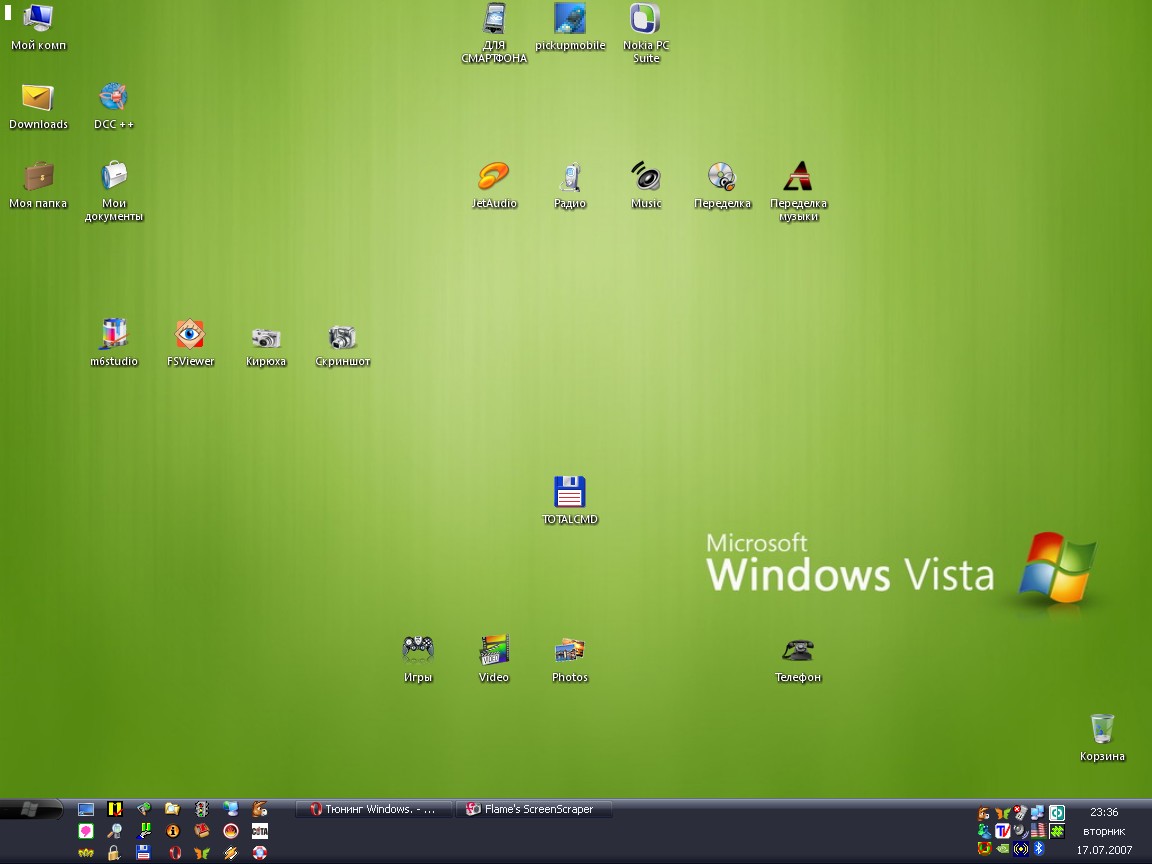Screen dimensions: 1152x864
Task: Click the eMule tray icon
Action: pyautogui.click(x=983, y=813)
